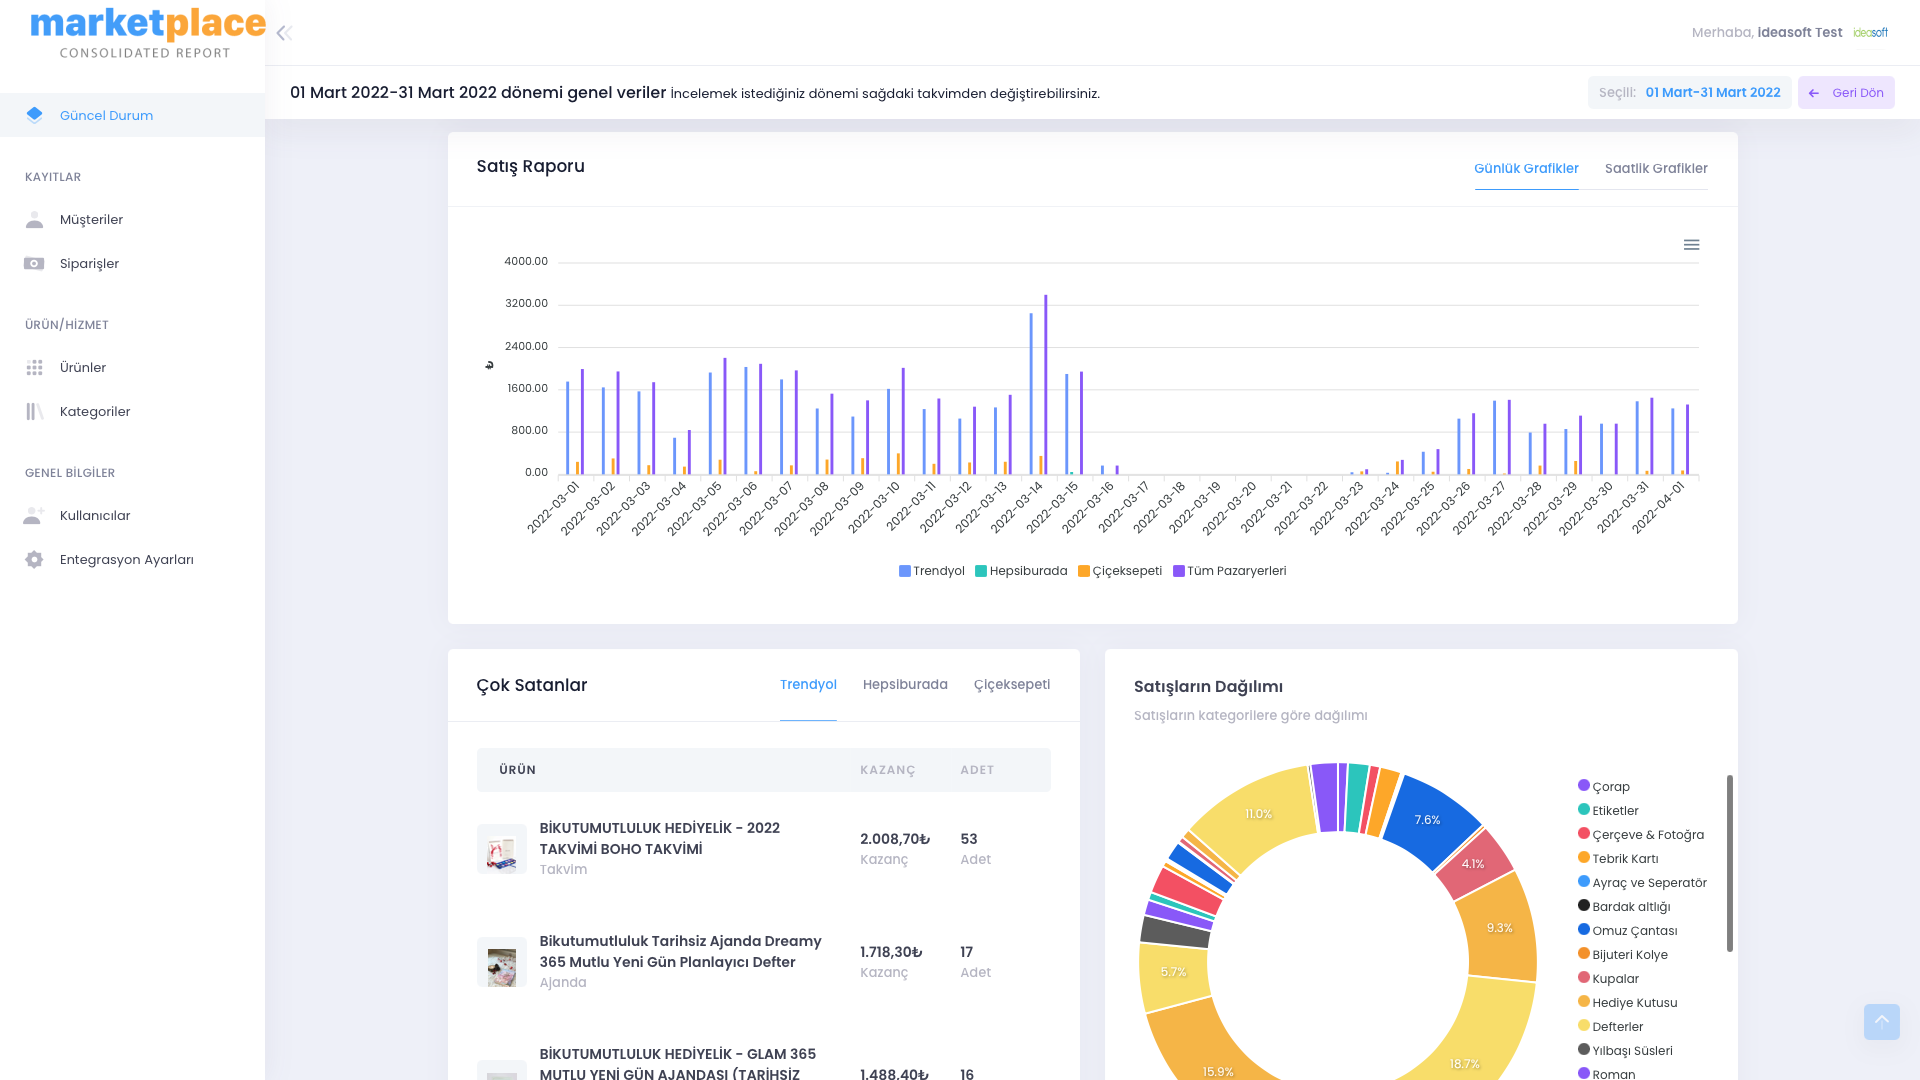Toggle Çorap category in pie legend
Screen dimensions: 1920x1080
[1604, 786]
